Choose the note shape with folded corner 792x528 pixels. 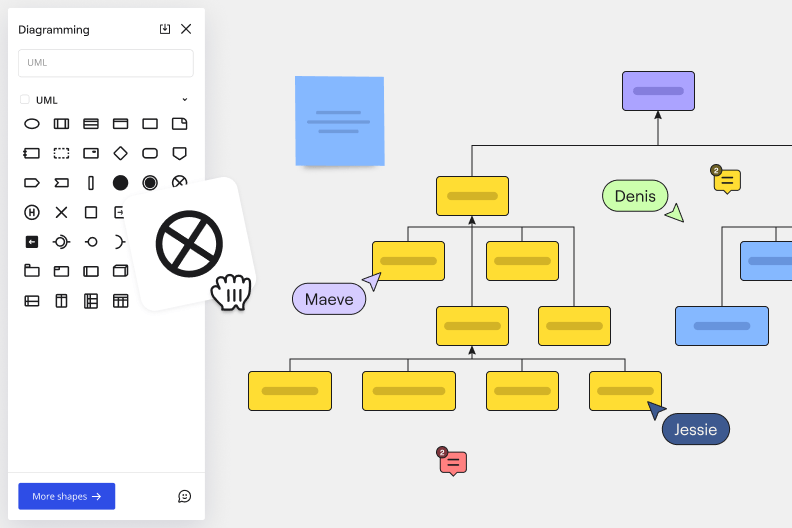pos(179,124)
